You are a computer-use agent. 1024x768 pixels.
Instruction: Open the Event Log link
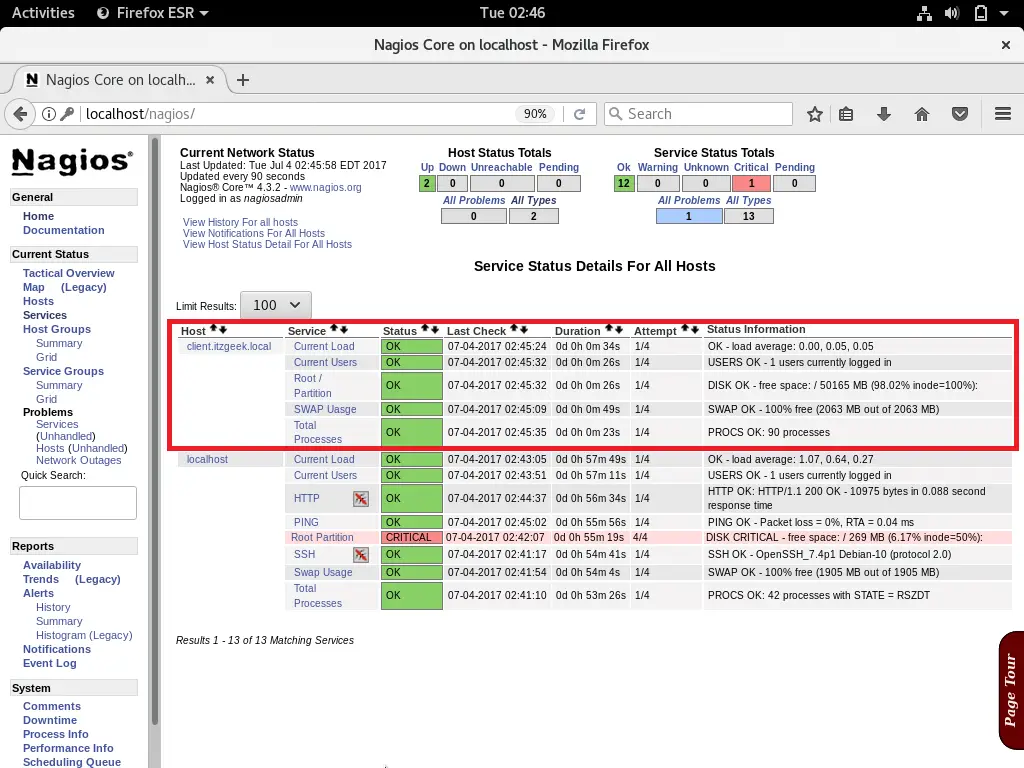click(x=50, y=663)
